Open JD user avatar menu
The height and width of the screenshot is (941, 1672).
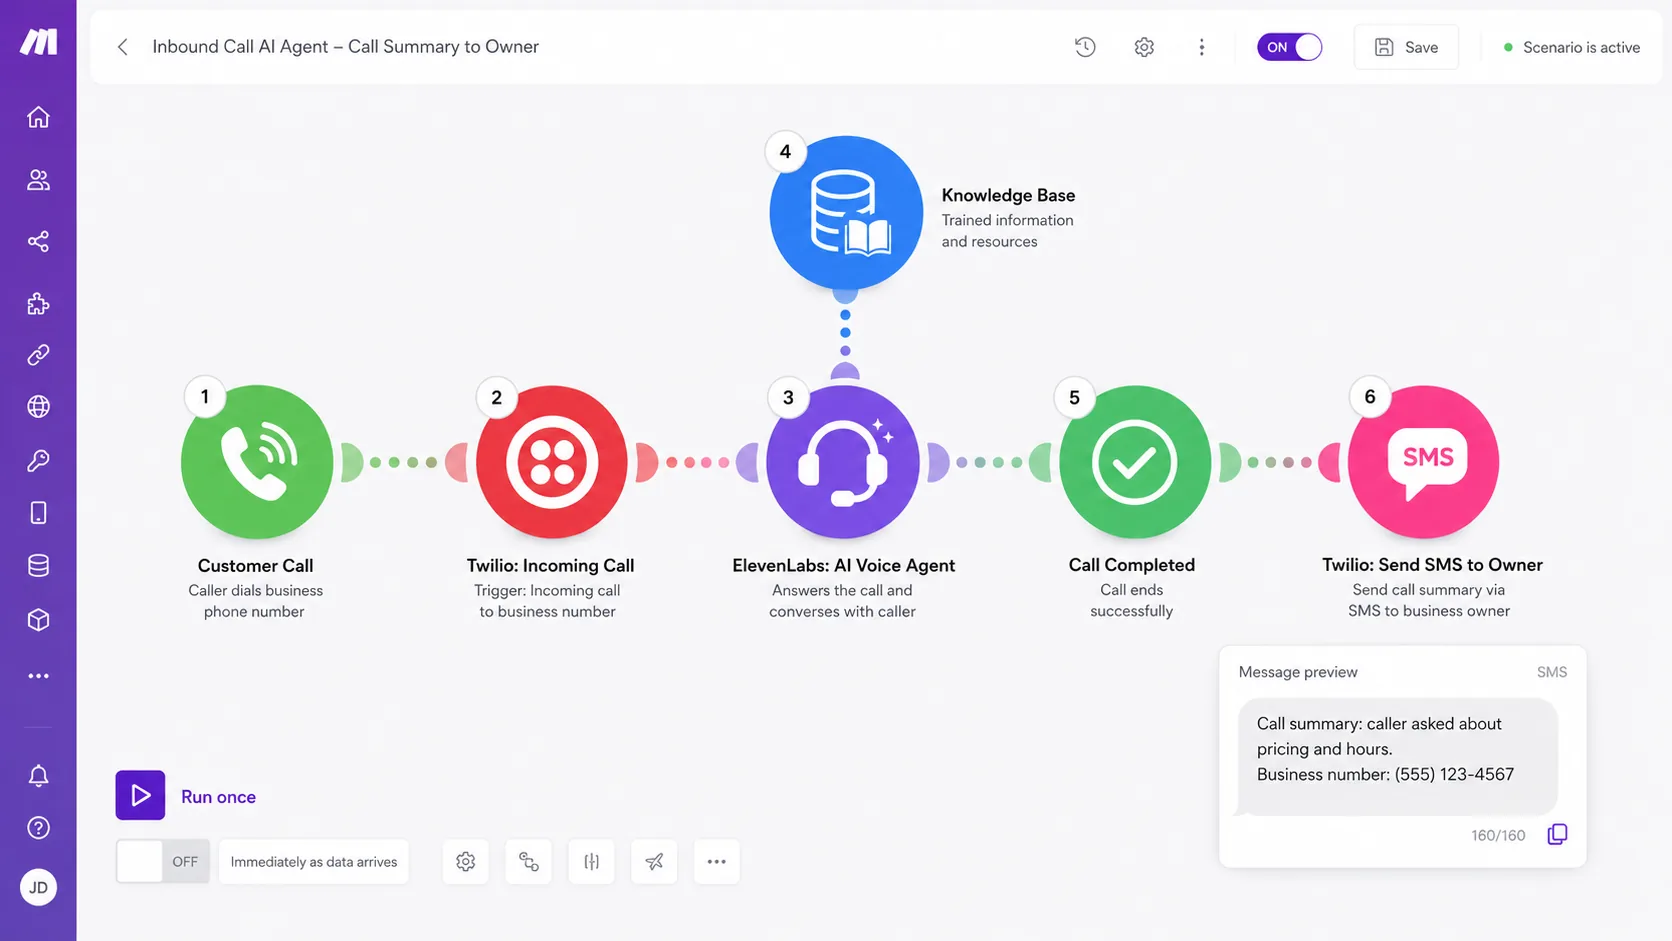click(38, 887)
